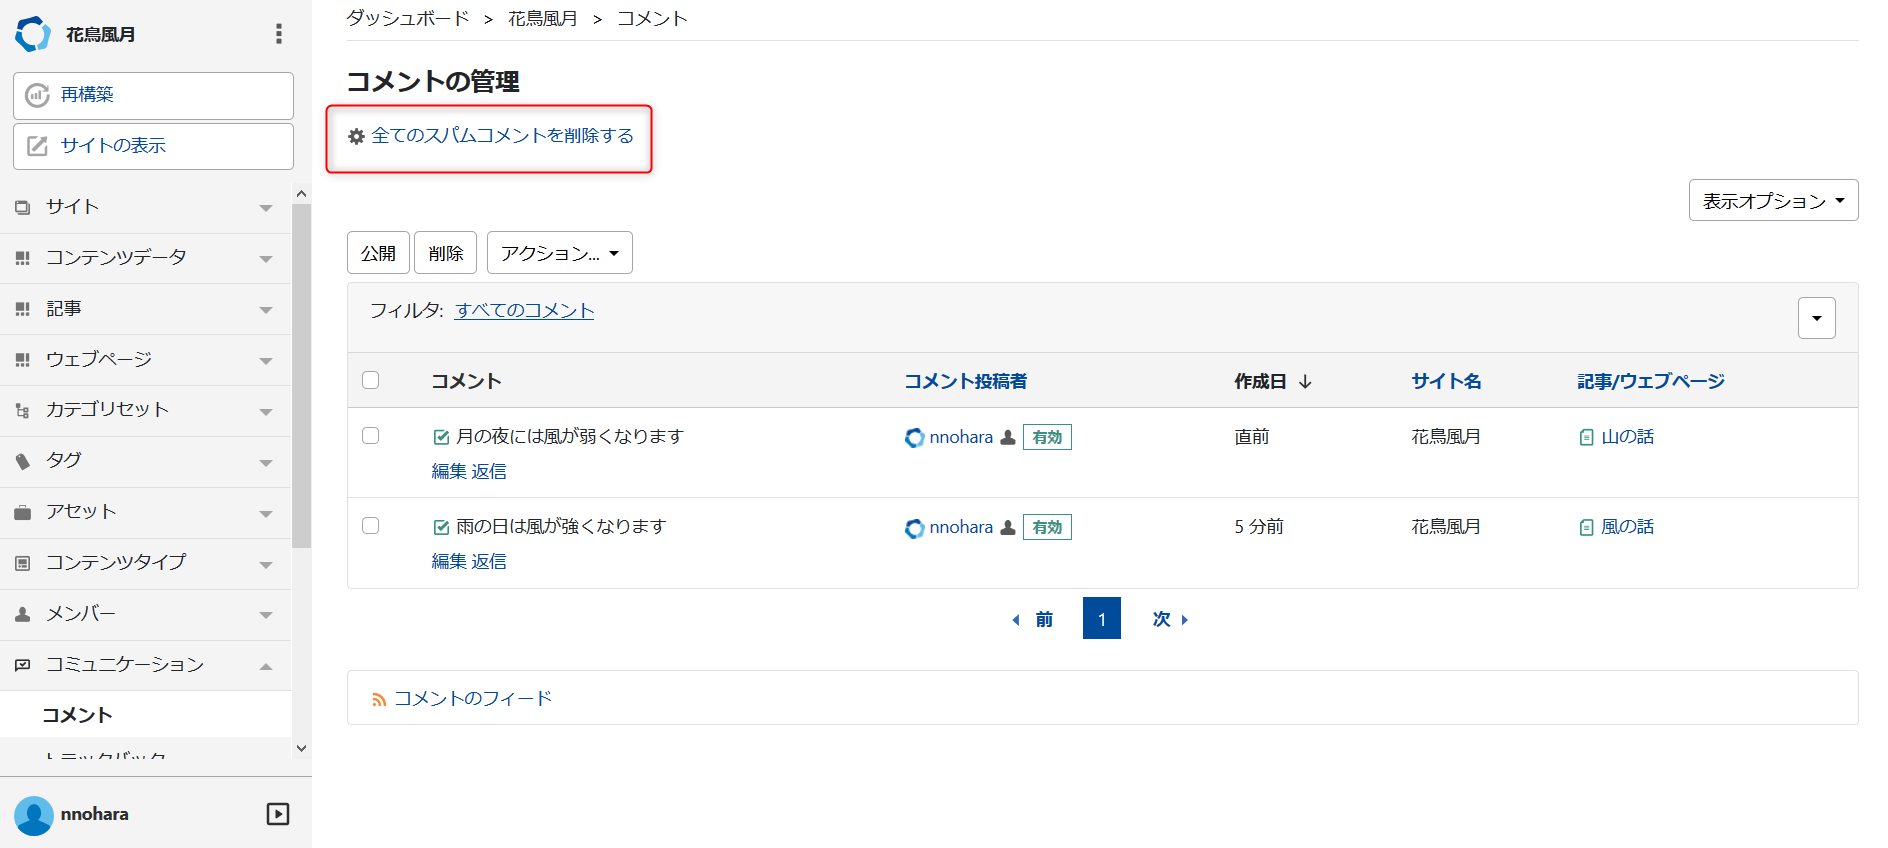Open the 表示オプション dropdown
Image resolution: width=1888 pixels, height=848 pixels.
[x=1773, y=200]
